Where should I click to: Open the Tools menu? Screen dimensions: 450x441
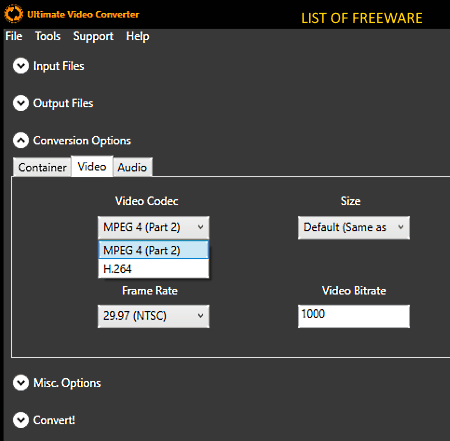(x=48, y=36)
